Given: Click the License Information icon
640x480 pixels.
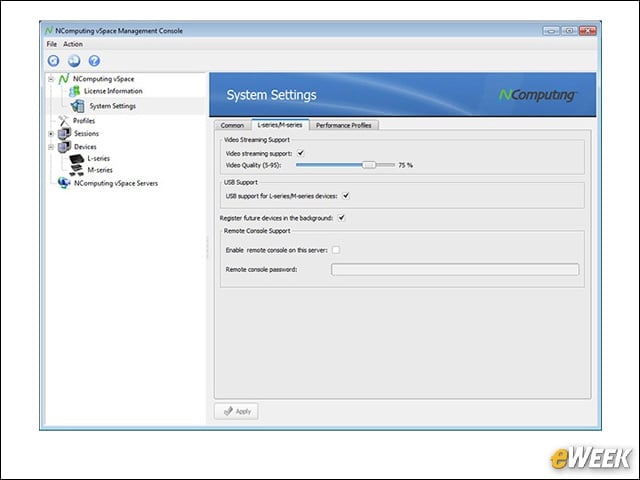Looking at the screenshot, I should pos(75,91).
